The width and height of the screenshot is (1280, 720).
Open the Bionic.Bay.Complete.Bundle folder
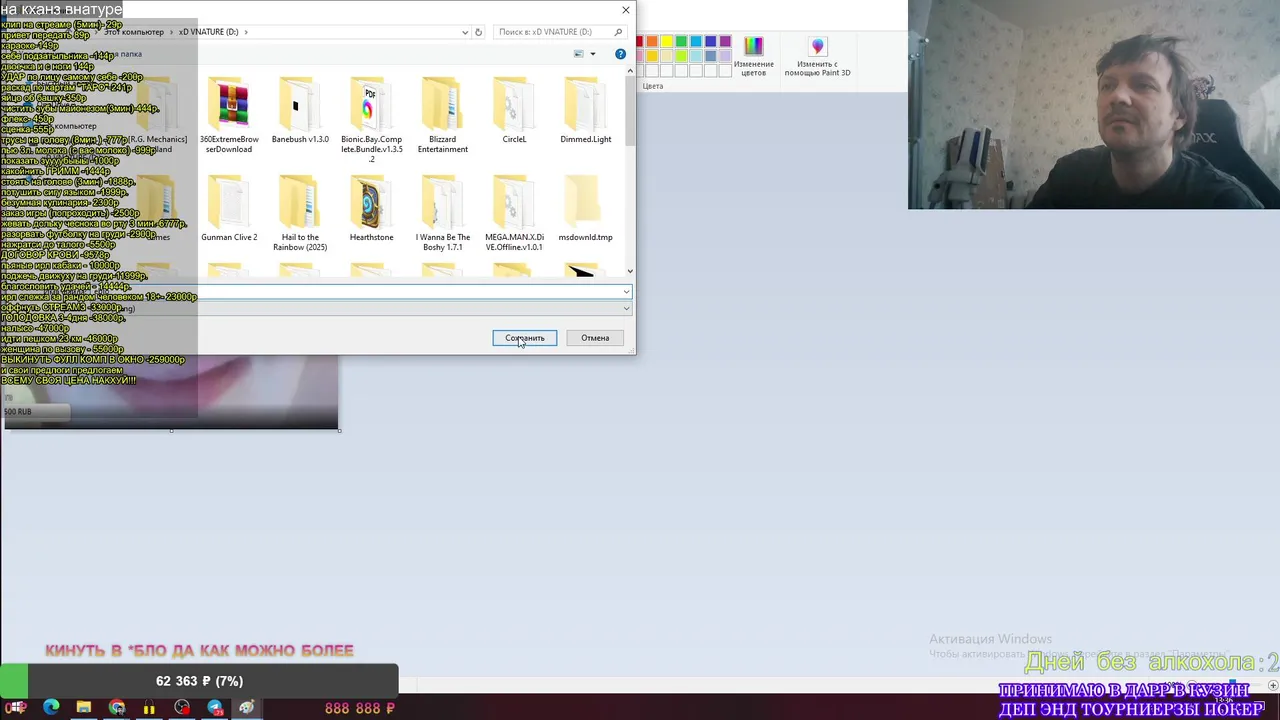[371, 120]
